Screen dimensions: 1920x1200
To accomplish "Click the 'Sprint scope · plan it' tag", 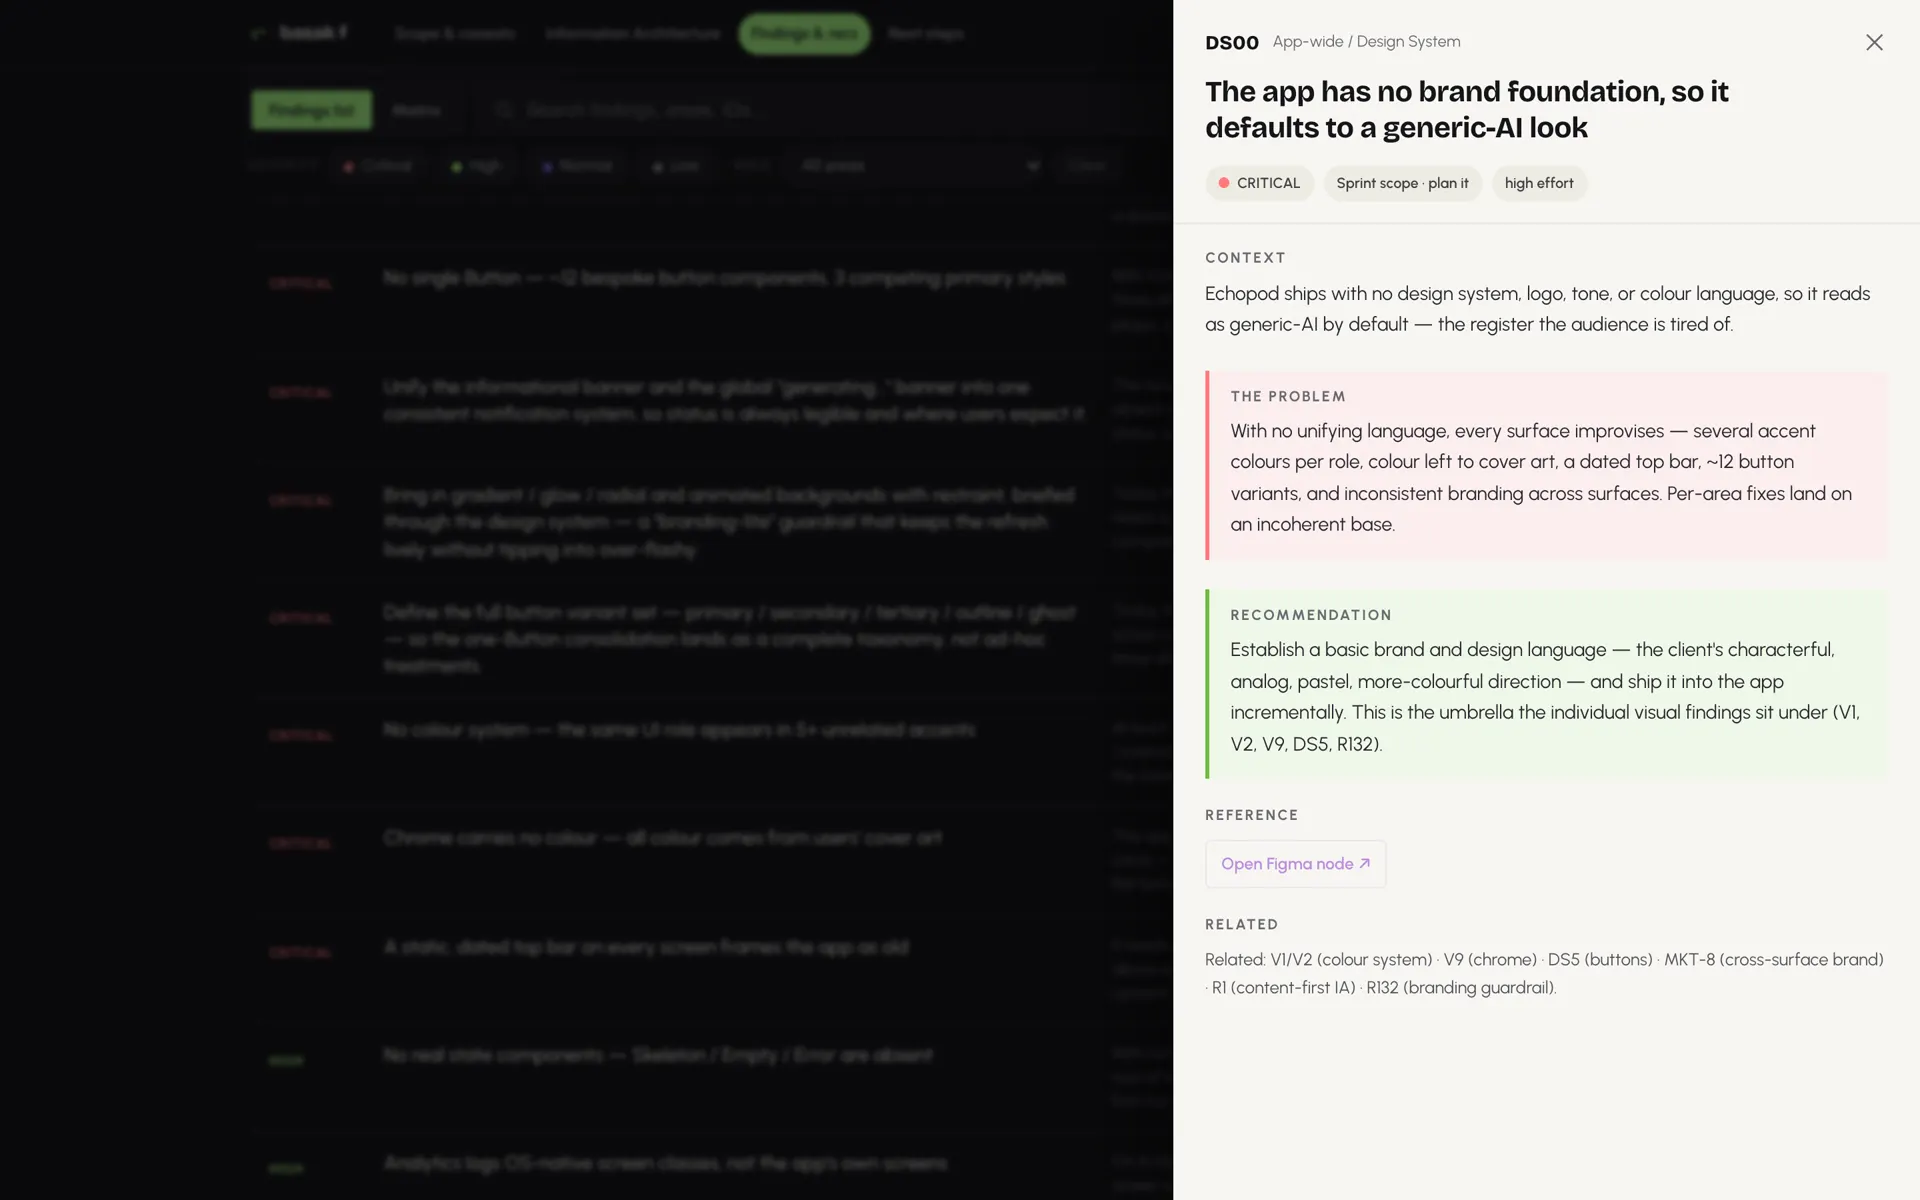I will pos(1402,183).
